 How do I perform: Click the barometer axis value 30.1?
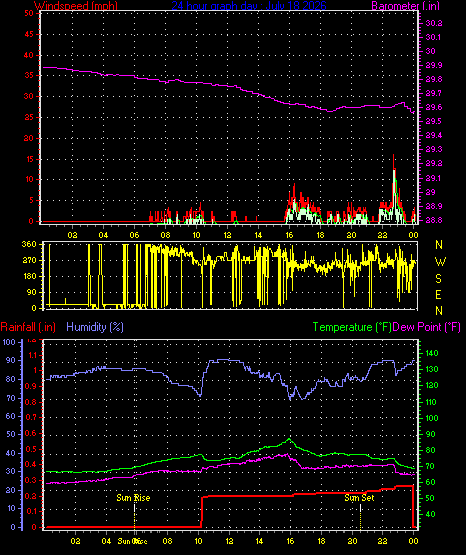point(434,37)
